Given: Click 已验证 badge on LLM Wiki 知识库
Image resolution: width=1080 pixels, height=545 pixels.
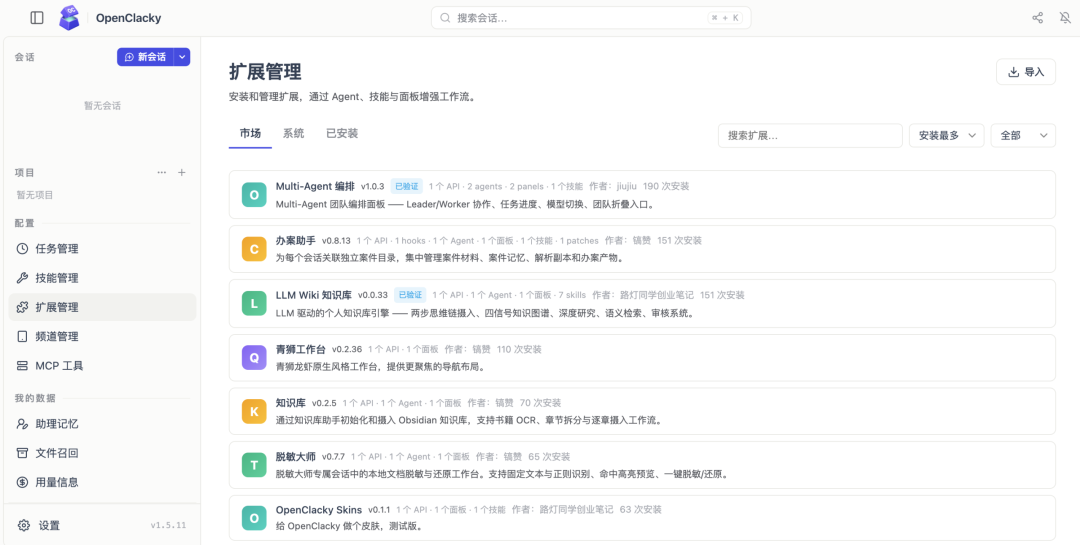Looking at the screenshot, I should [x=411, y=295].
